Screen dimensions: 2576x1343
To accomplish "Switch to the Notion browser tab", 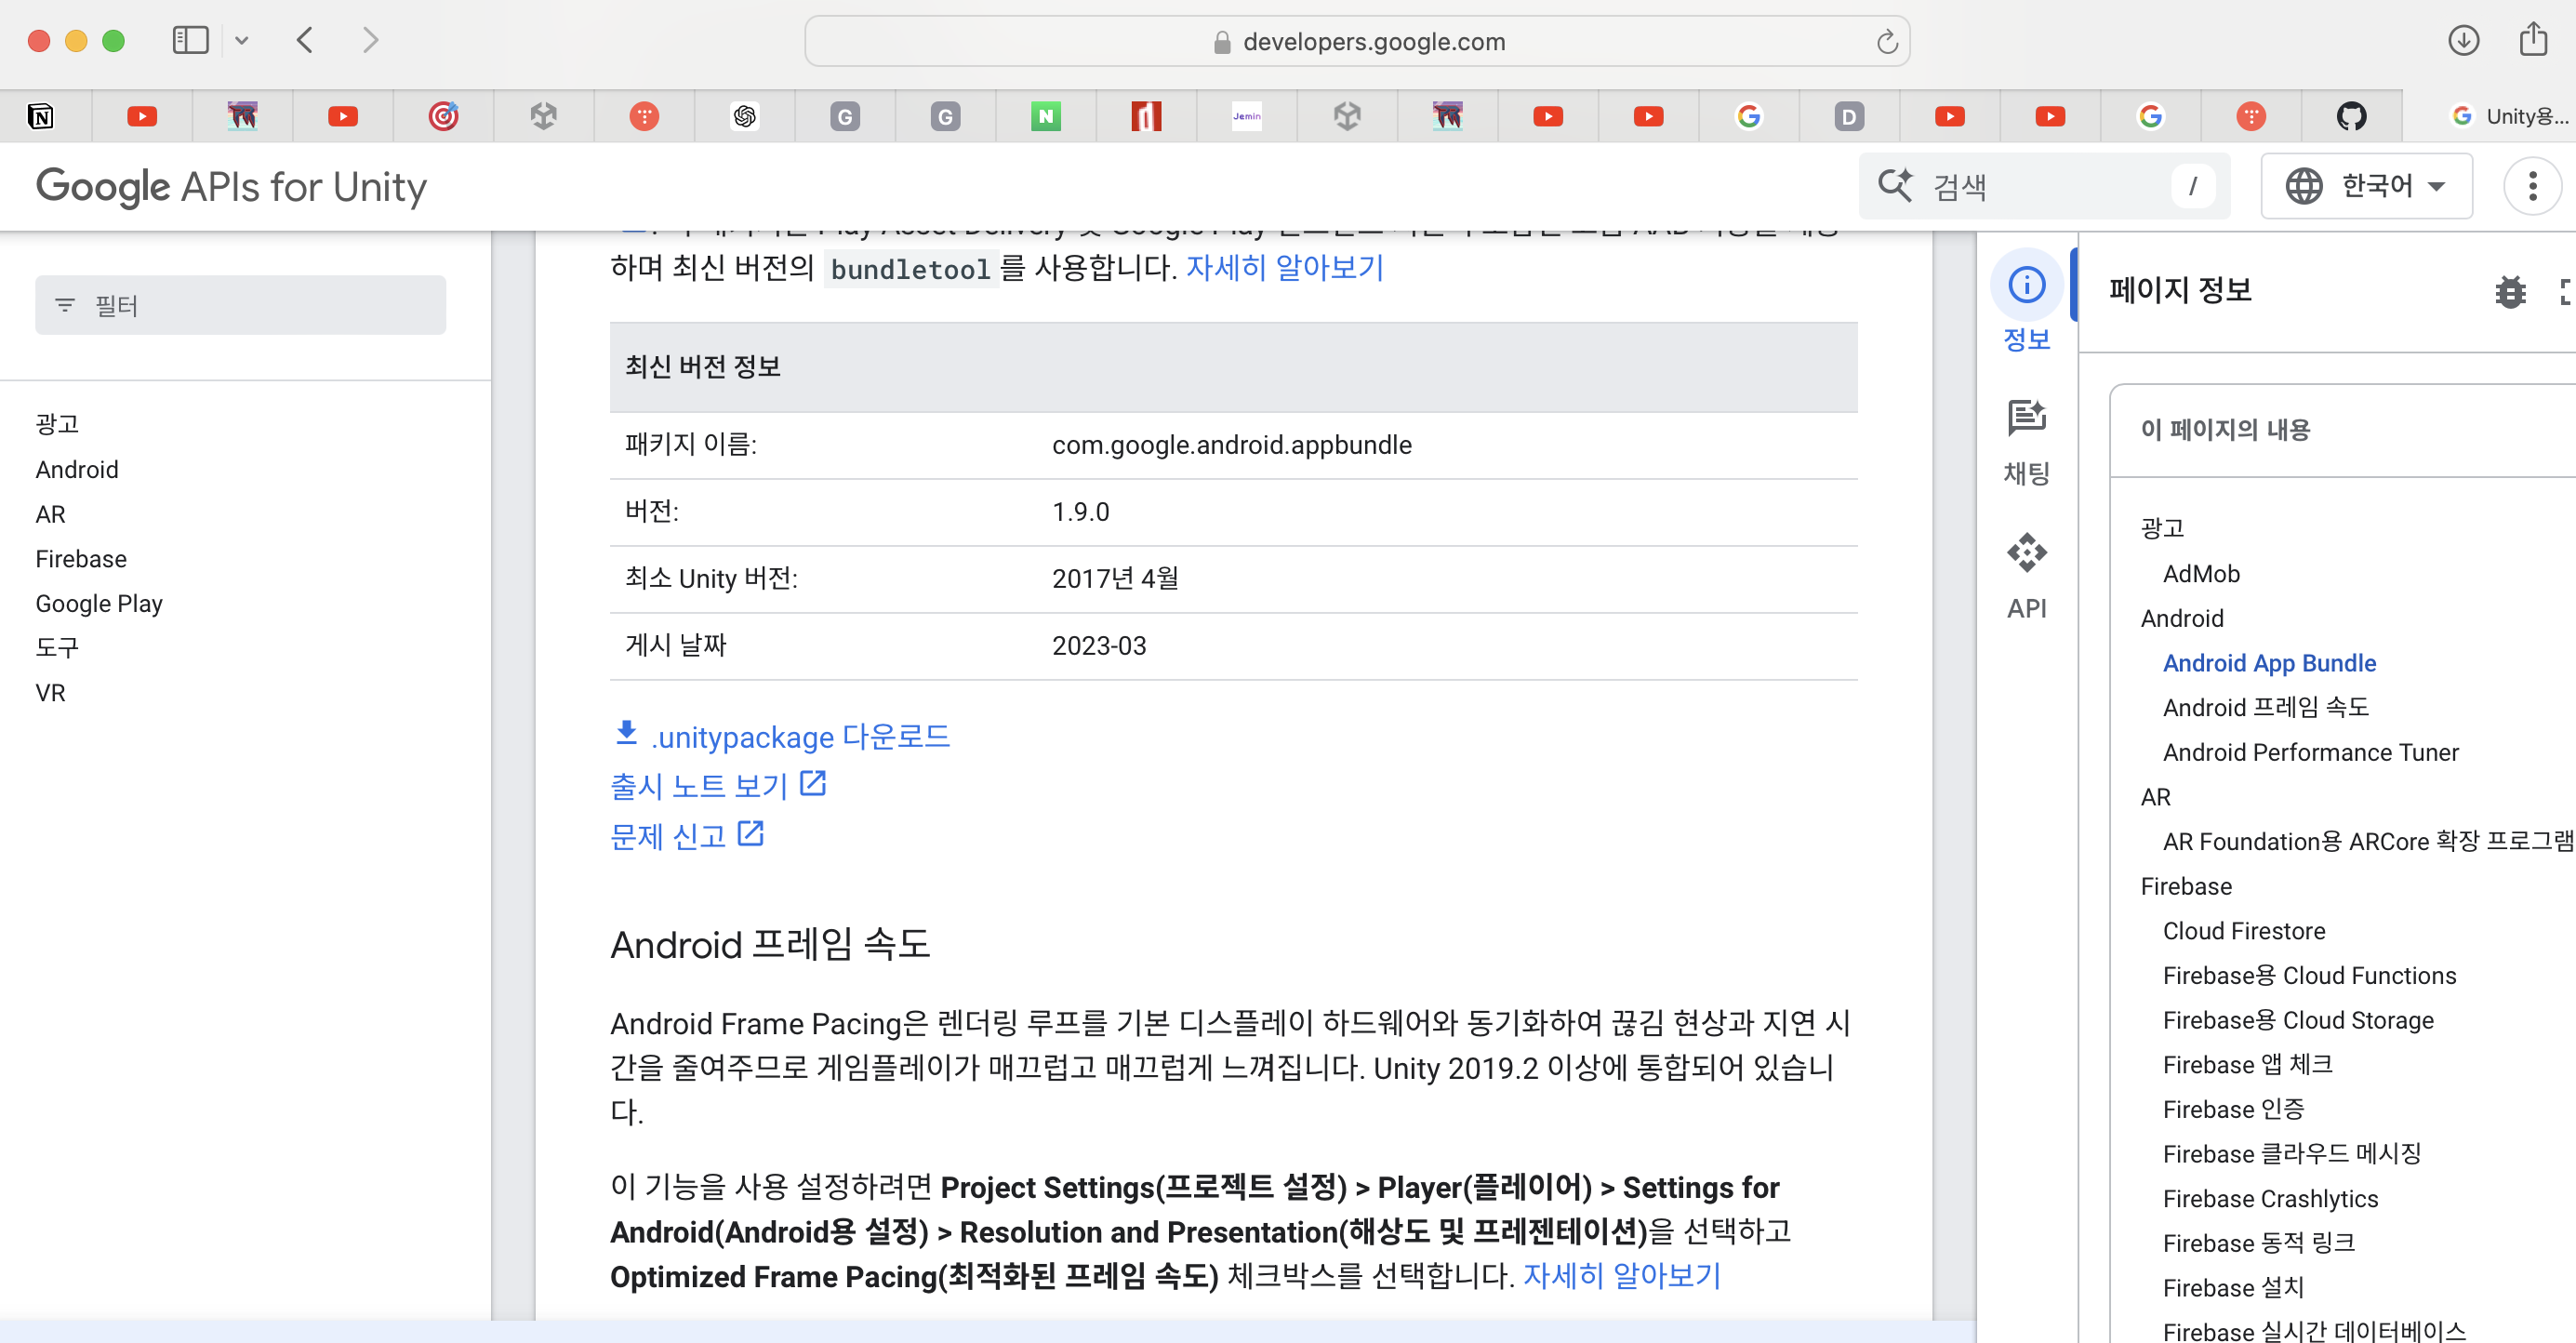I will pos(41,117).
